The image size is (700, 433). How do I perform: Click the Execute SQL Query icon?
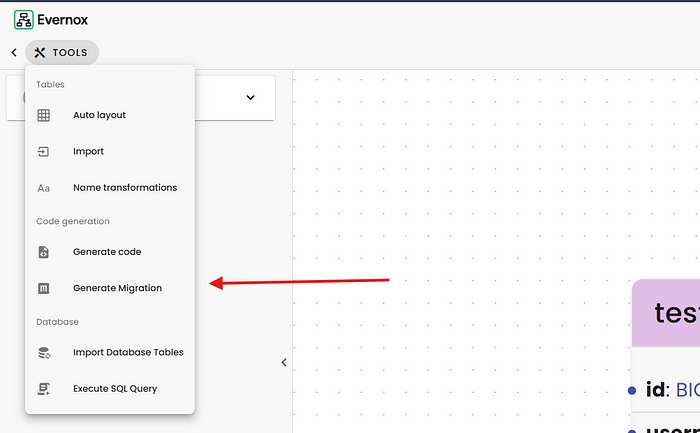(43, 389)
